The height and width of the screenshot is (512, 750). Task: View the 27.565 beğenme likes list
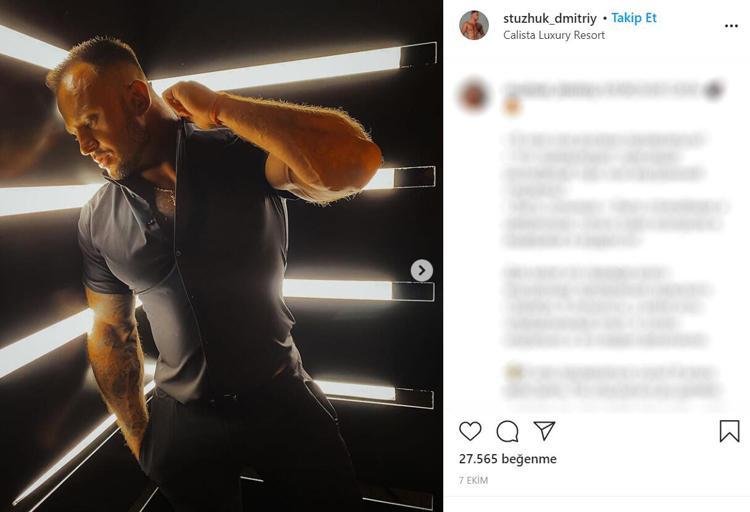pyautogui.click(x=508, y=459)
